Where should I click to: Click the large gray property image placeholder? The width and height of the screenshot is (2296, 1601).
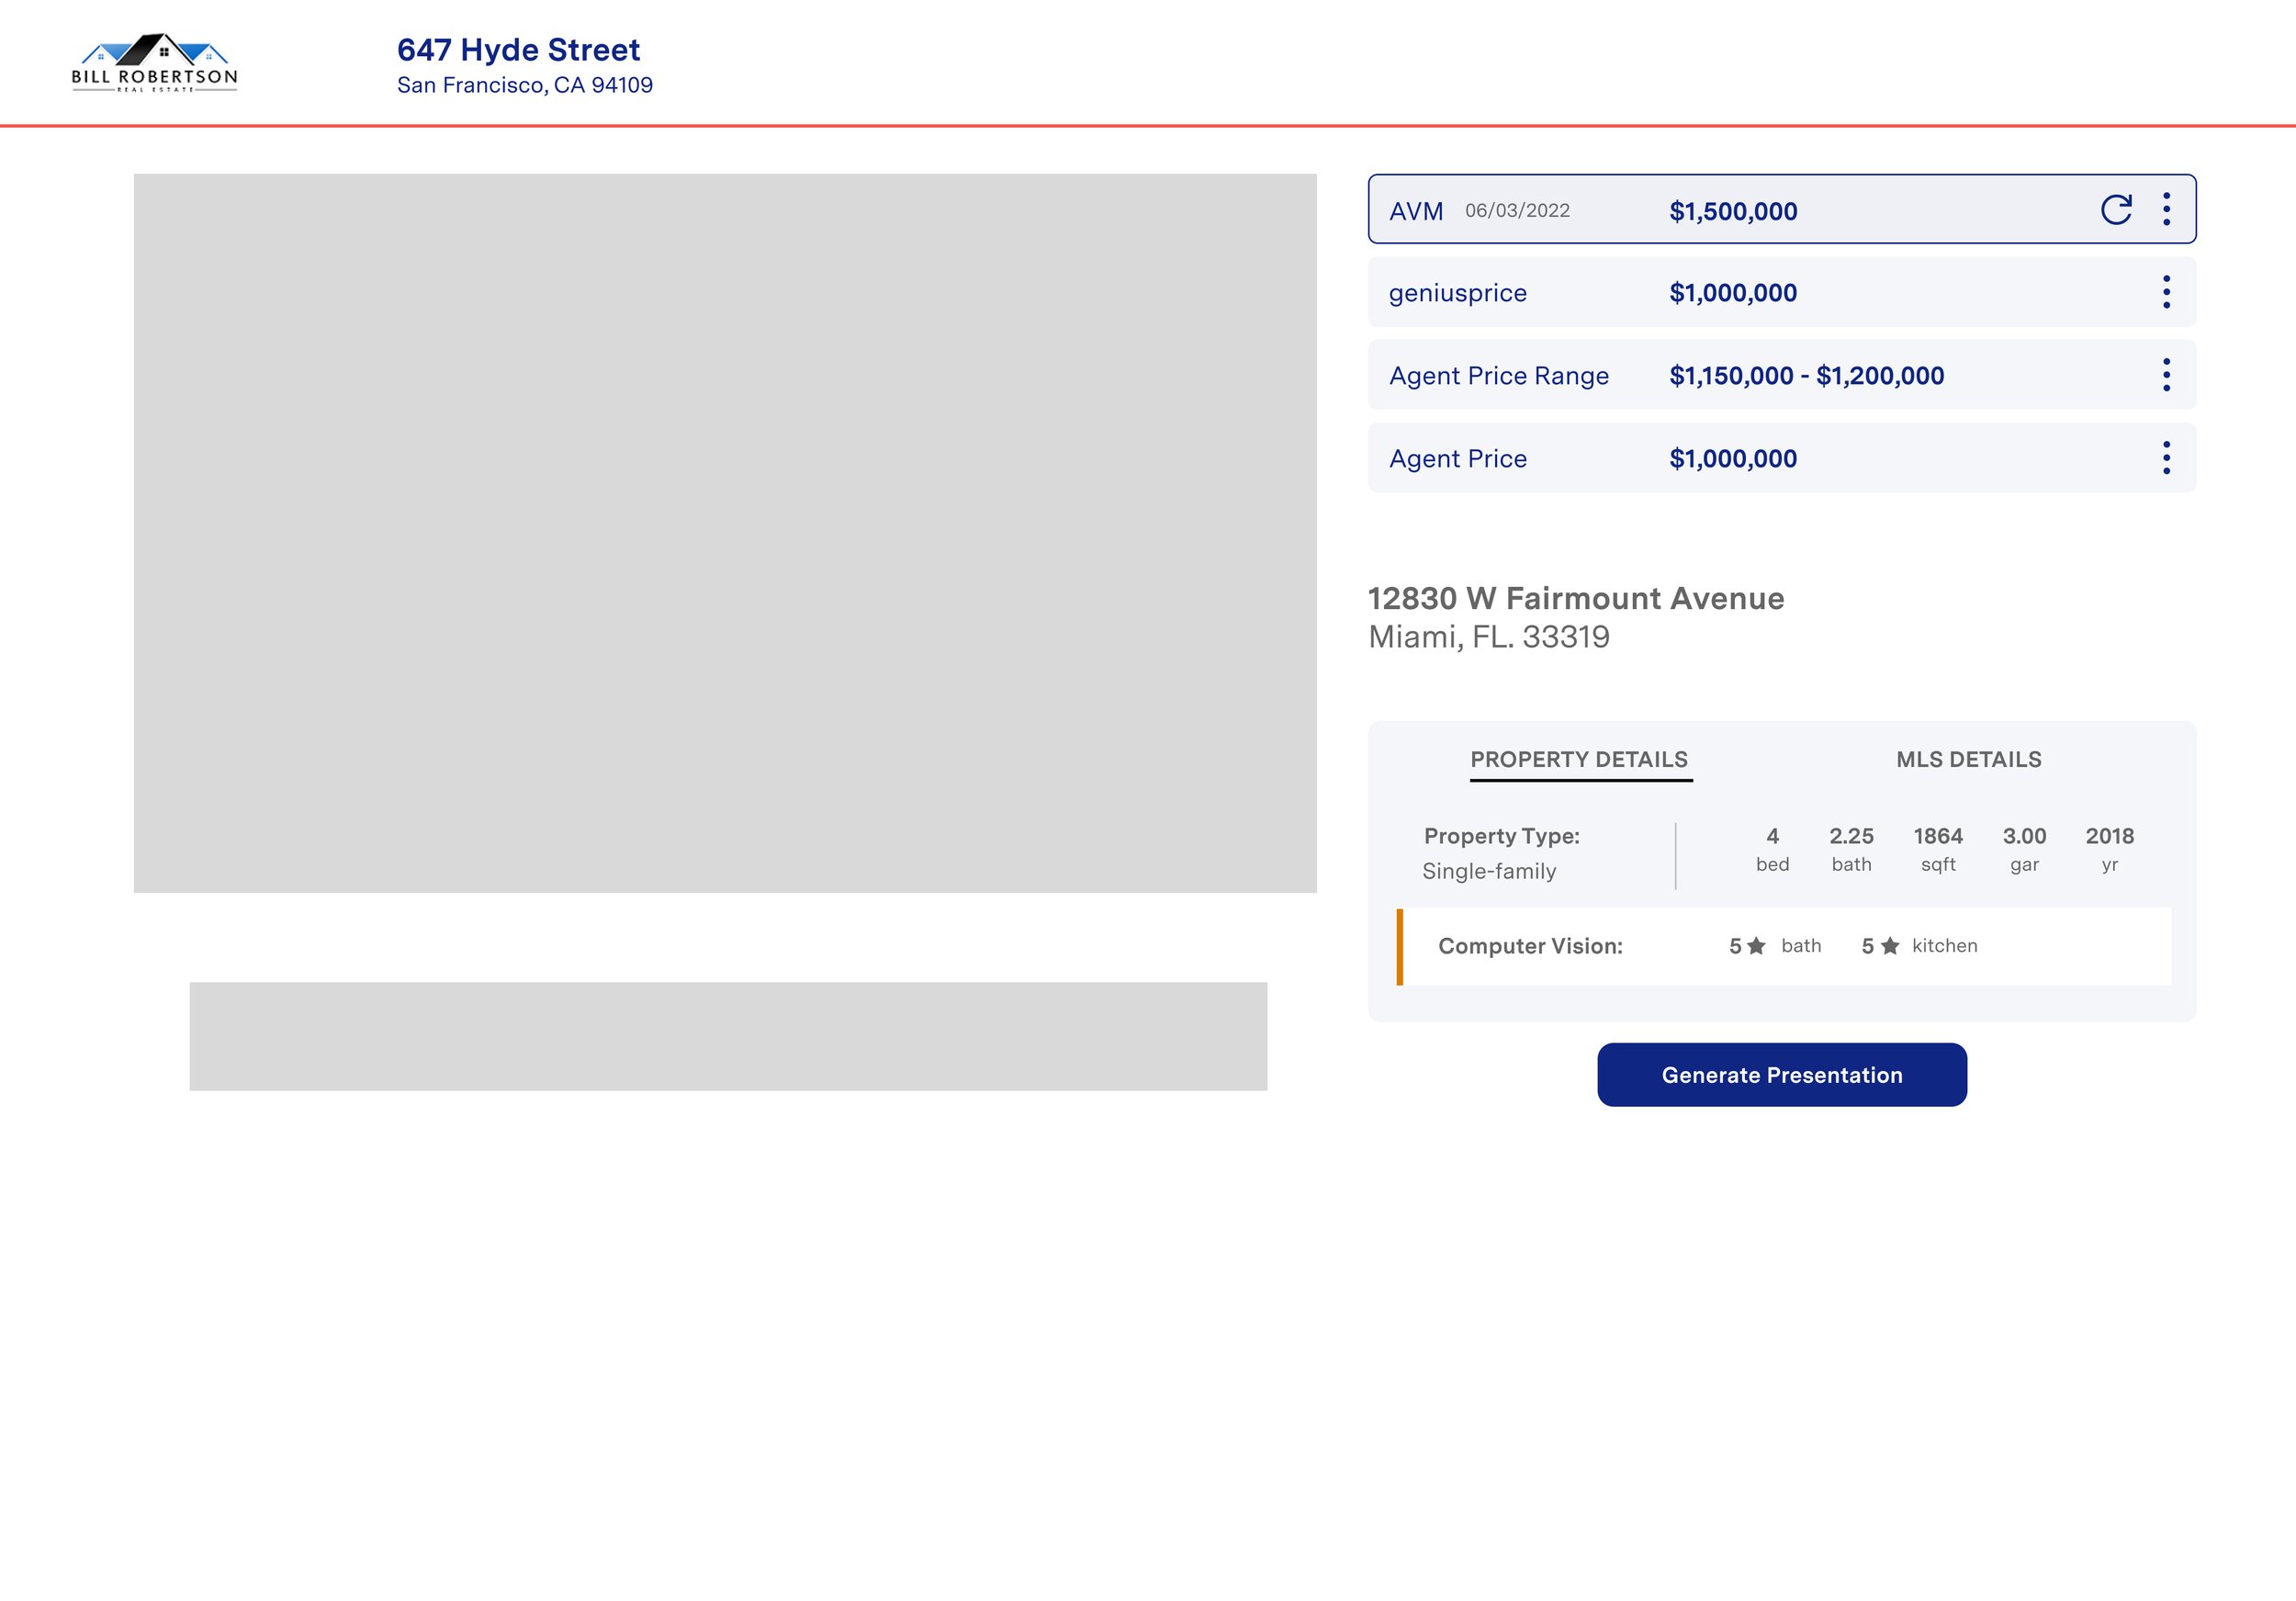pyautogui.click(x=725, y=533)
